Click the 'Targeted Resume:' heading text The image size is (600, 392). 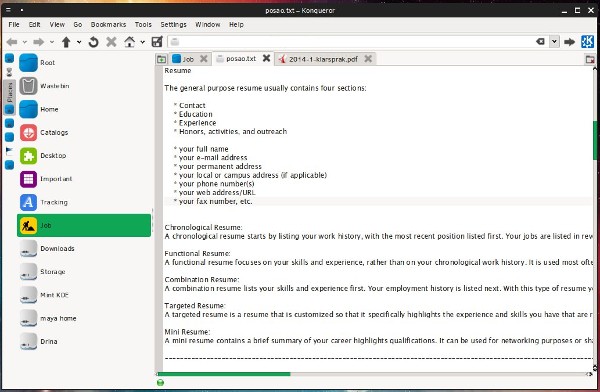tap(195, 305)
